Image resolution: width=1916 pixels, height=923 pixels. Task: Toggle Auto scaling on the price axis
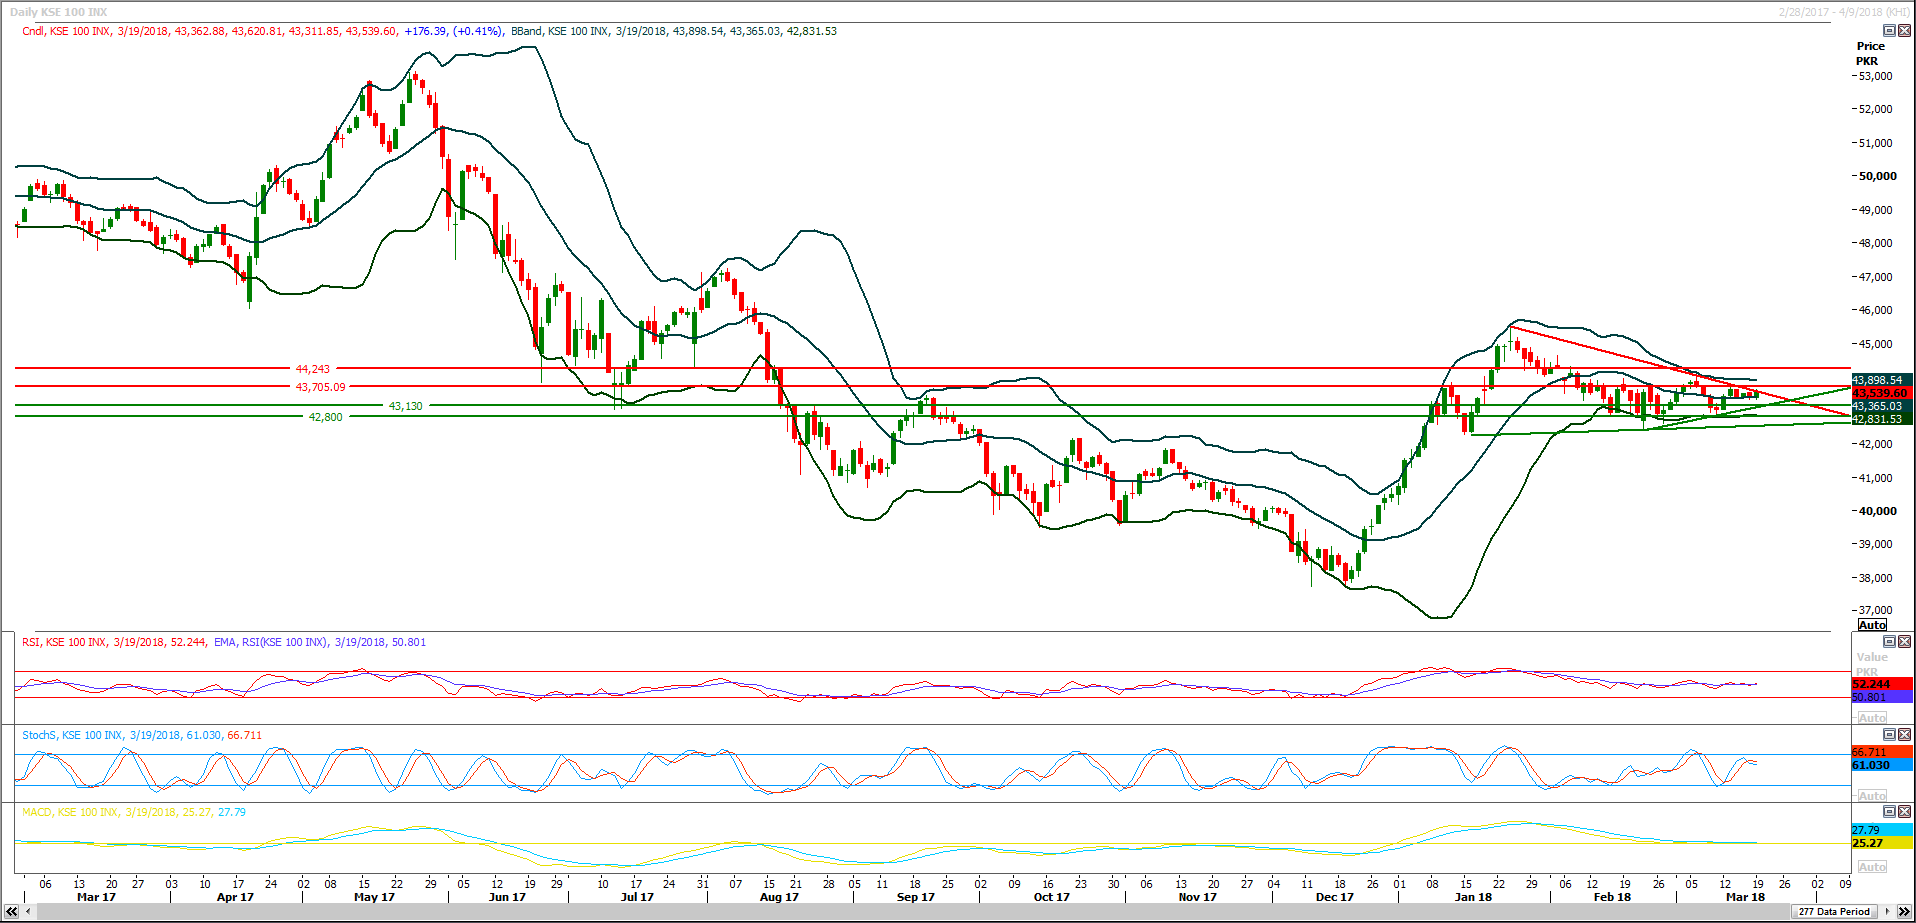(1872, 625)
